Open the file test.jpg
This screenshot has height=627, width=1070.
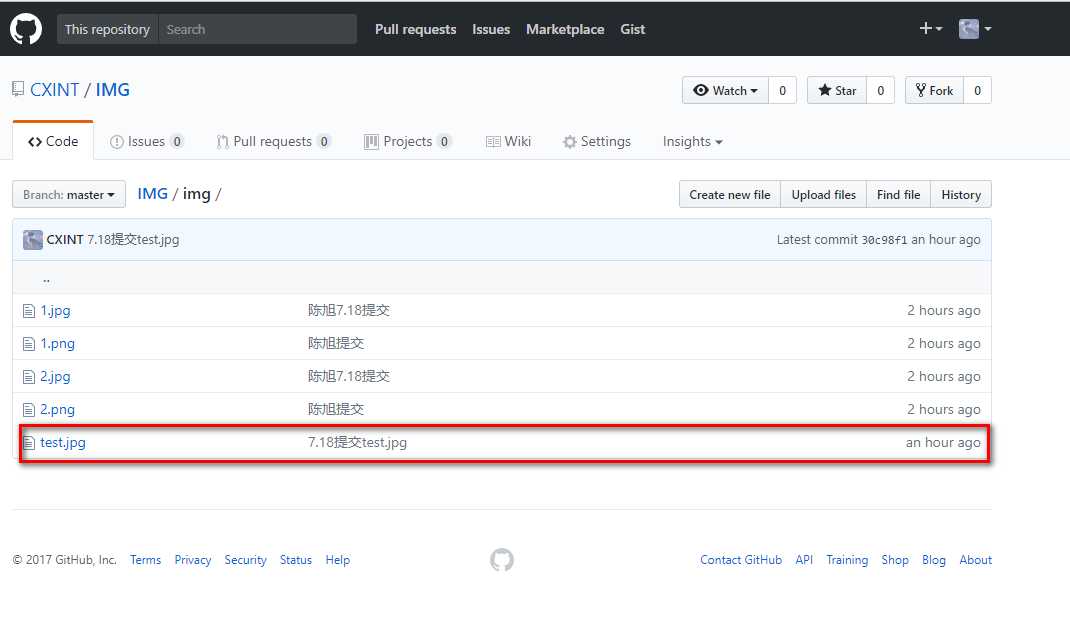63,442
